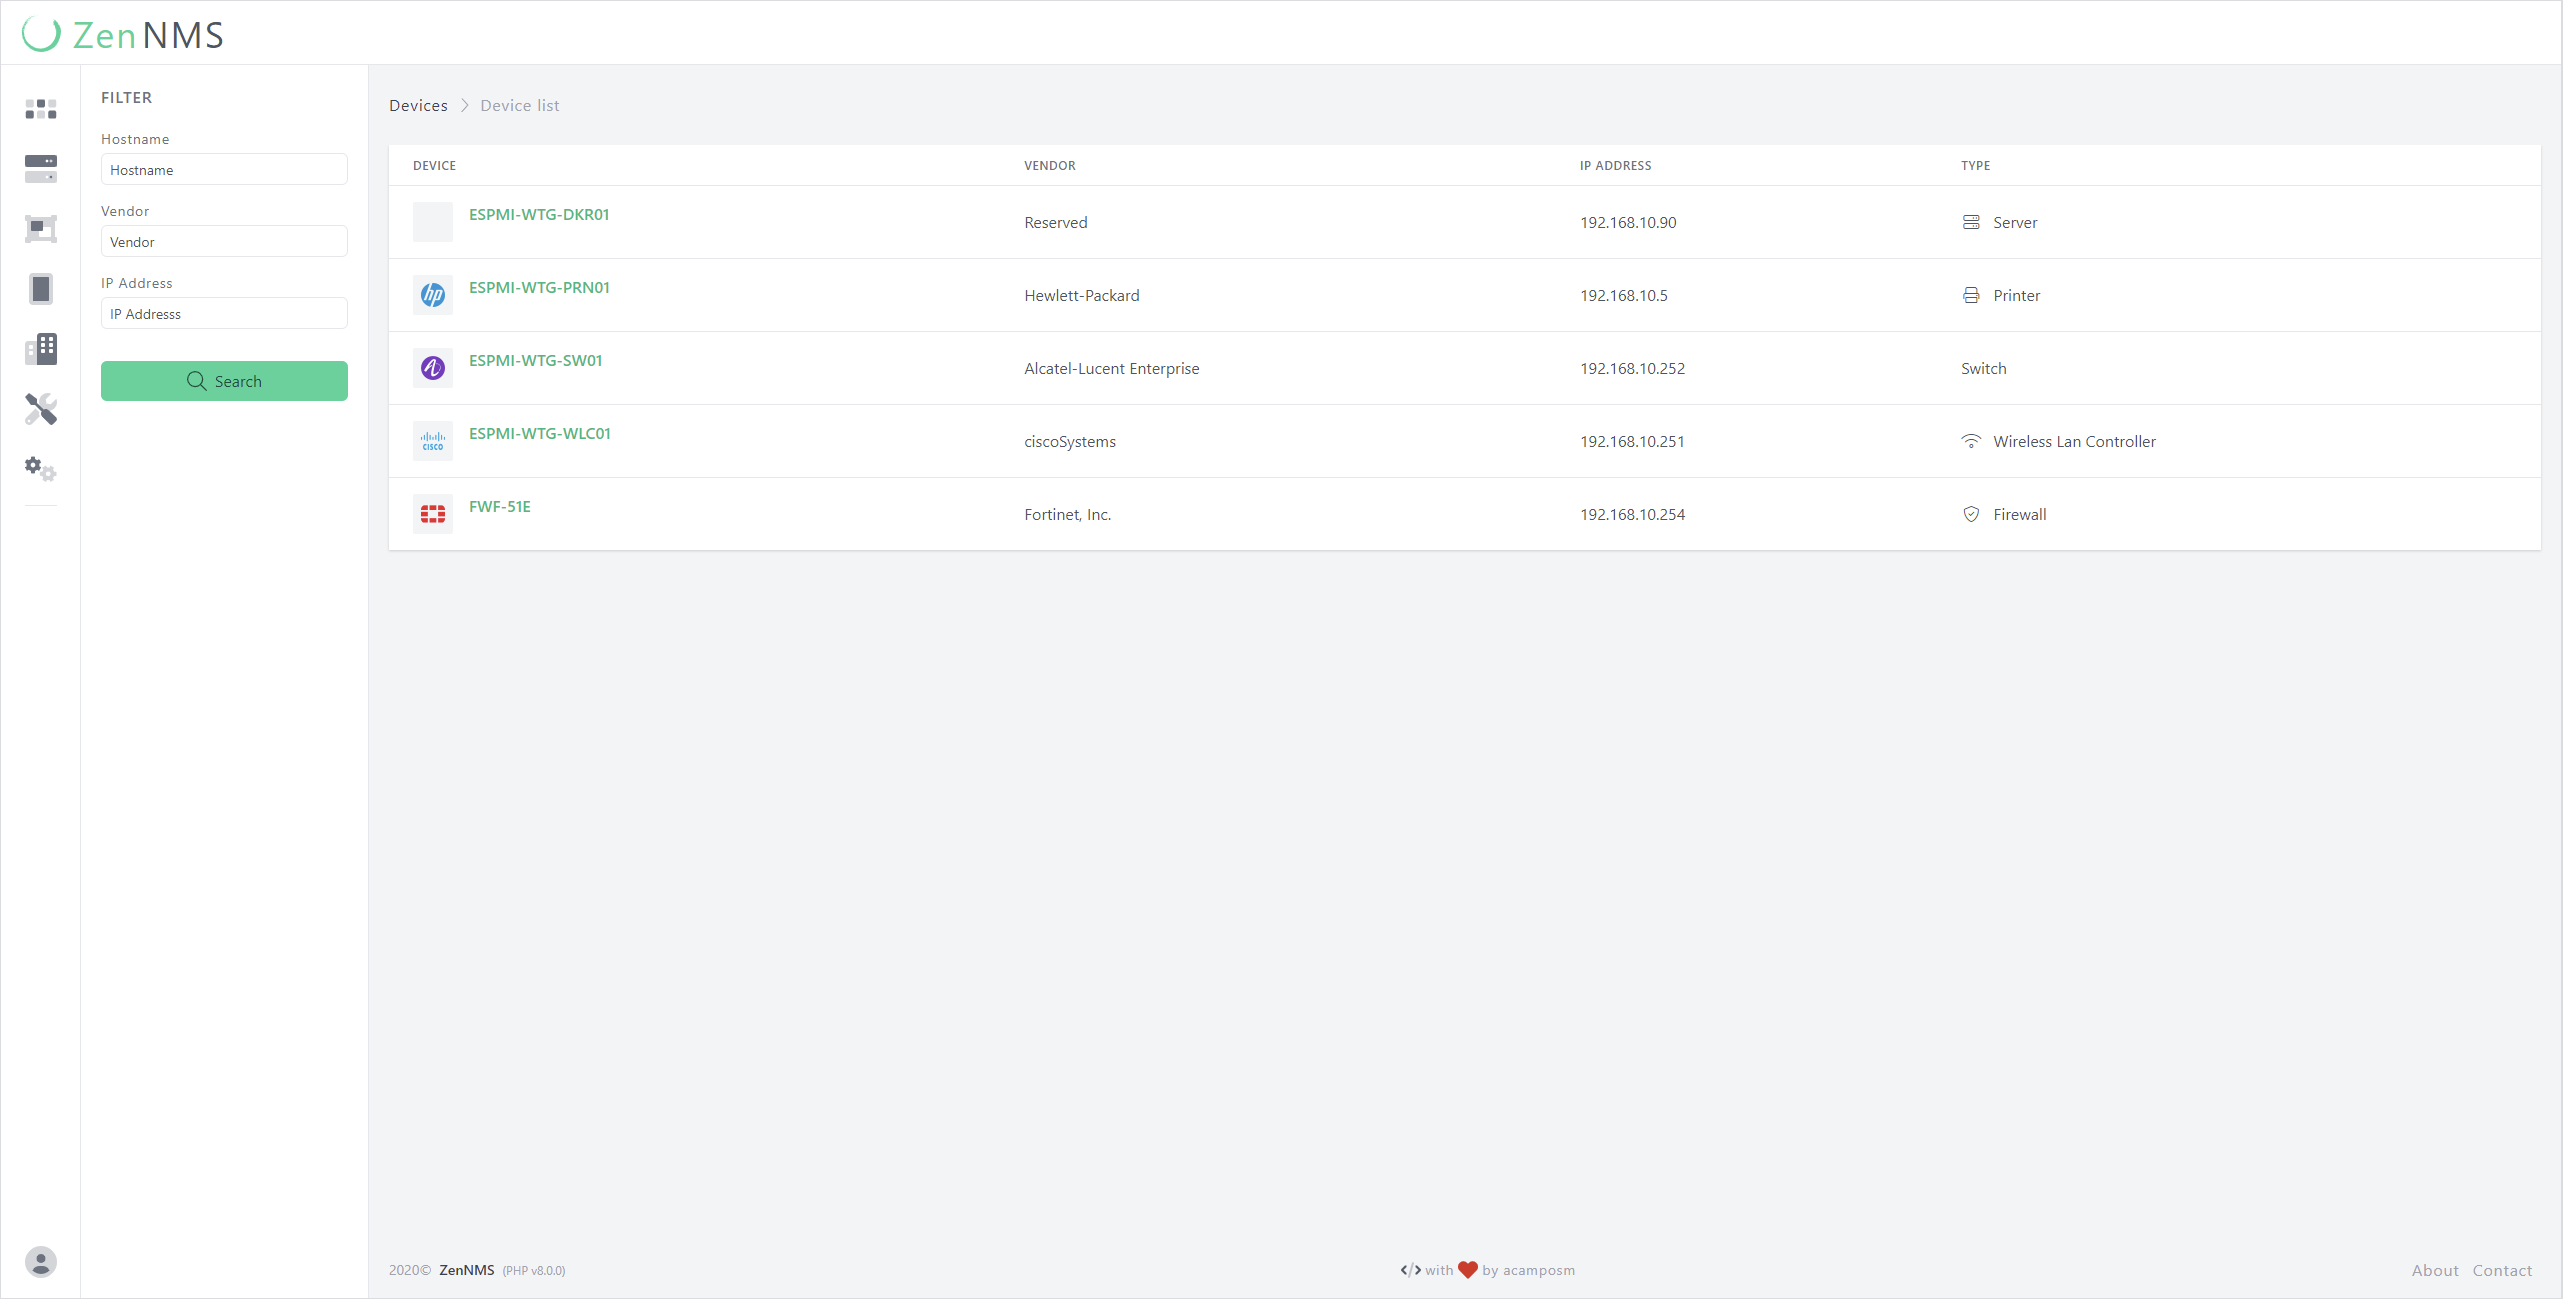Click the Server type label
This screenshot has width=2563, height=1299.
pyautogui.click(x=2015, y=222)
